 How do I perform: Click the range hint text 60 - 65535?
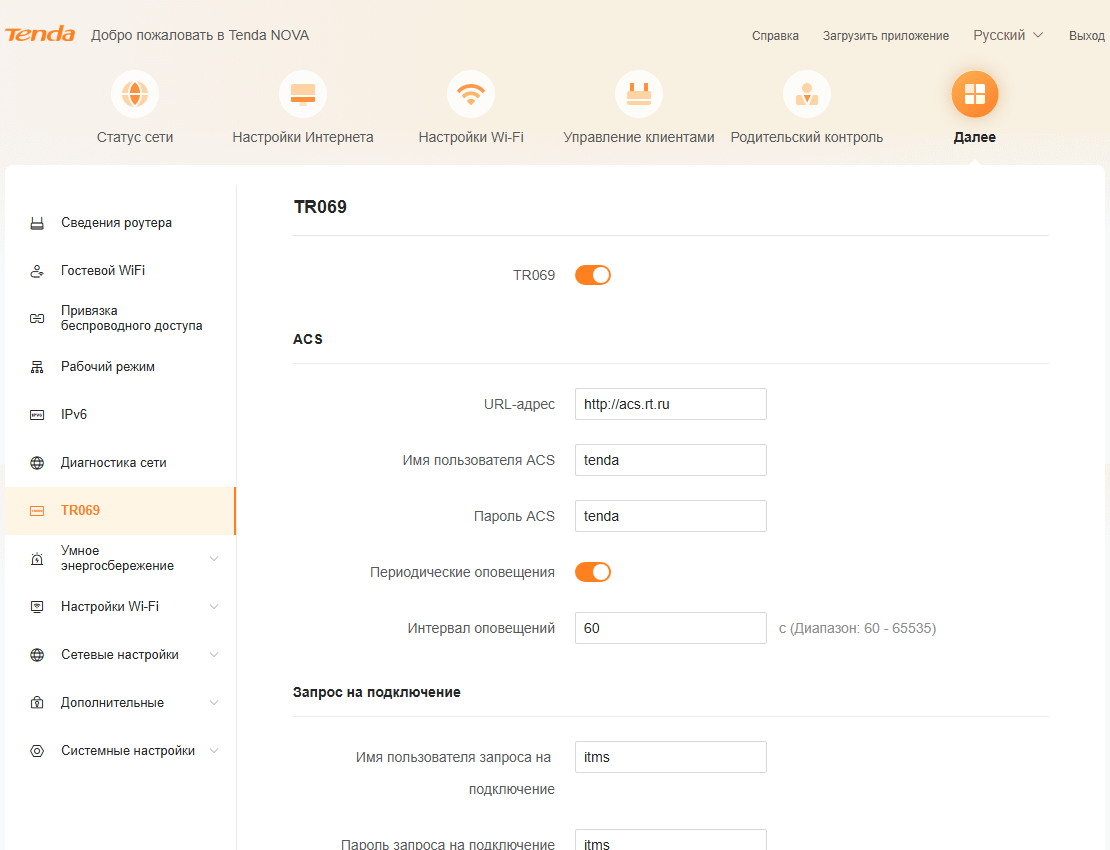tap(857, 628)
